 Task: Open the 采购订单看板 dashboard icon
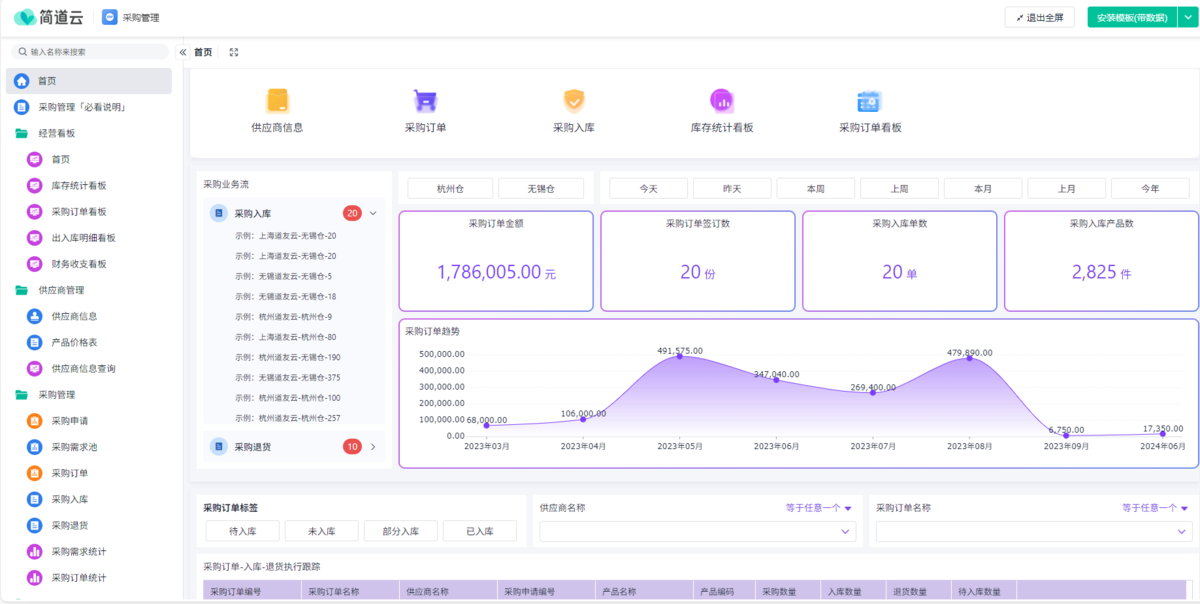click(869, 100)
